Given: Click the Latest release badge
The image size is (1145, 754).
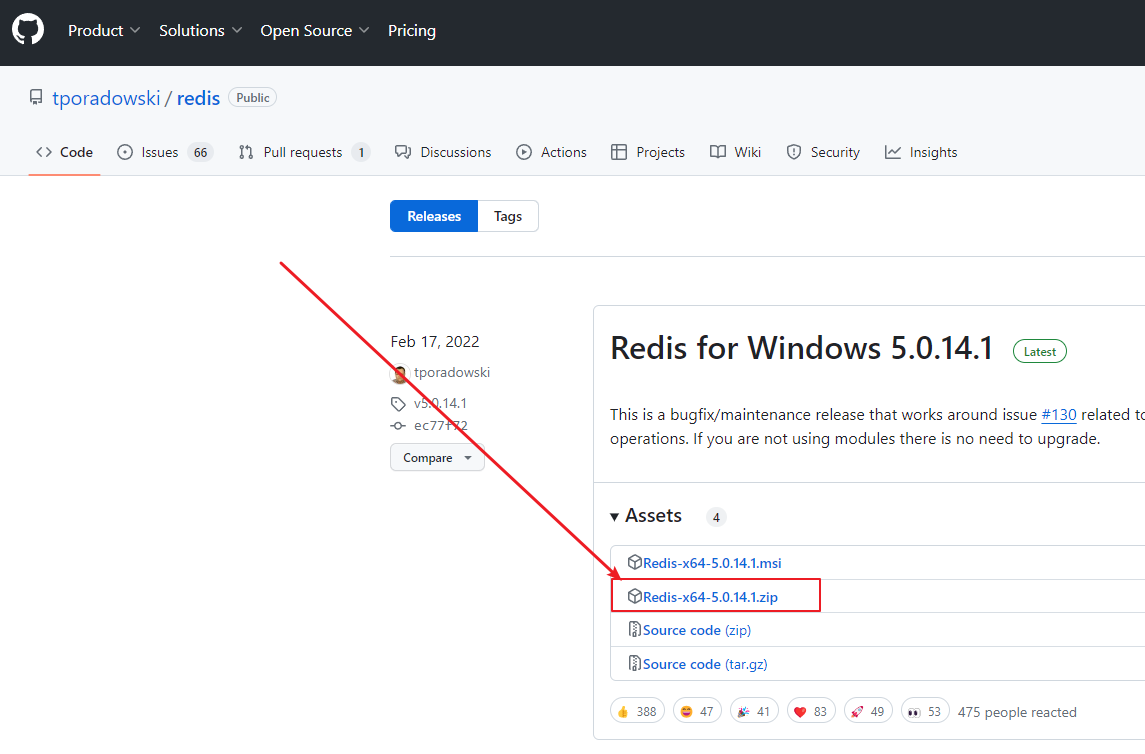Looking at the screenshot, I should [1040, 352].
